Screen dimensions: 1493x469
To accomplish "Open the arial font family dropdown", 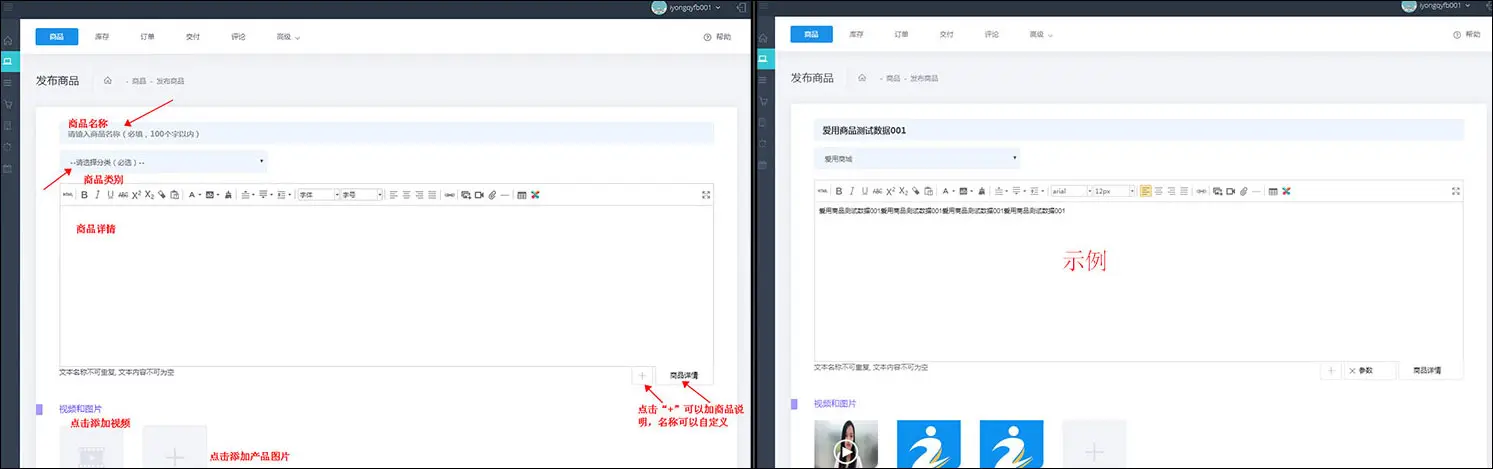I will pyautogui.click(x=1070, y=191).
